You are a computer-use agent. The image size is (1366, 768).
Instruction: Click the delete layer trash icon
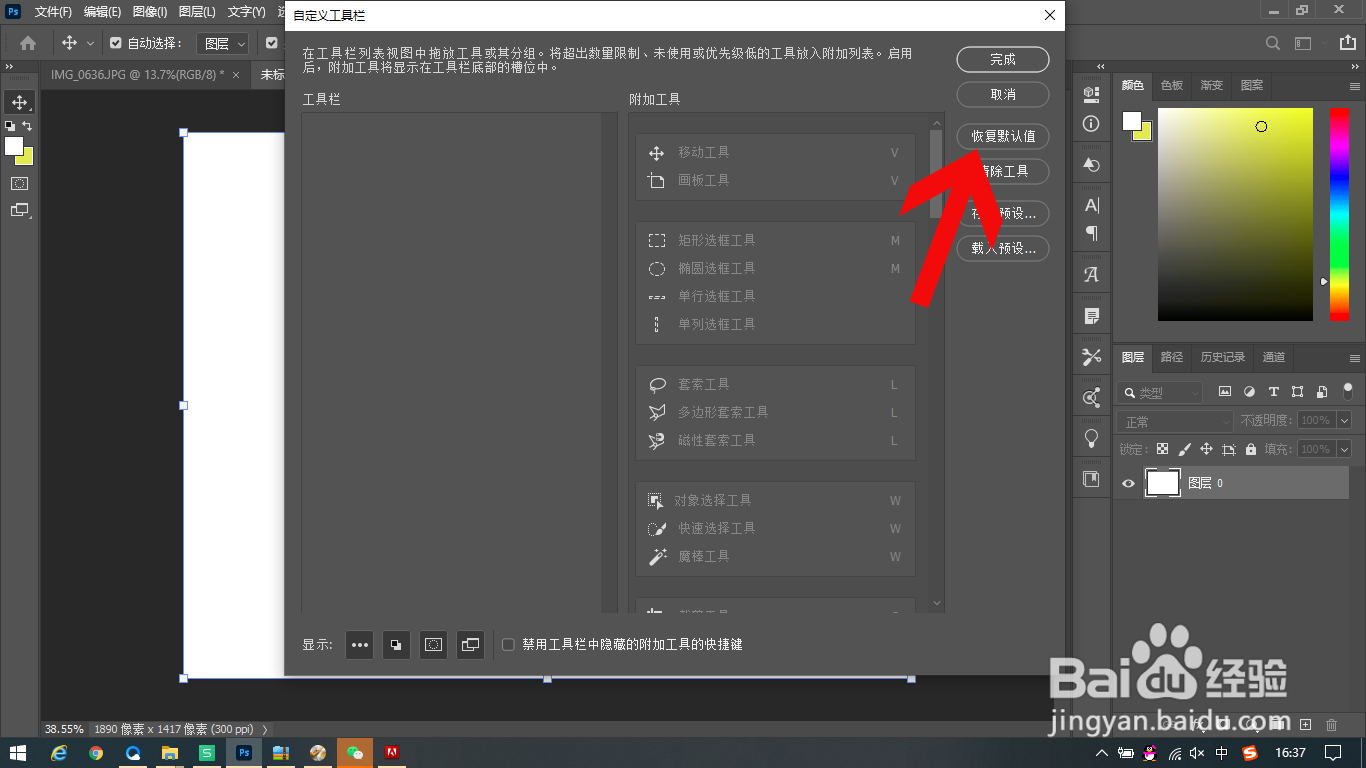[x=1331, y=724]
